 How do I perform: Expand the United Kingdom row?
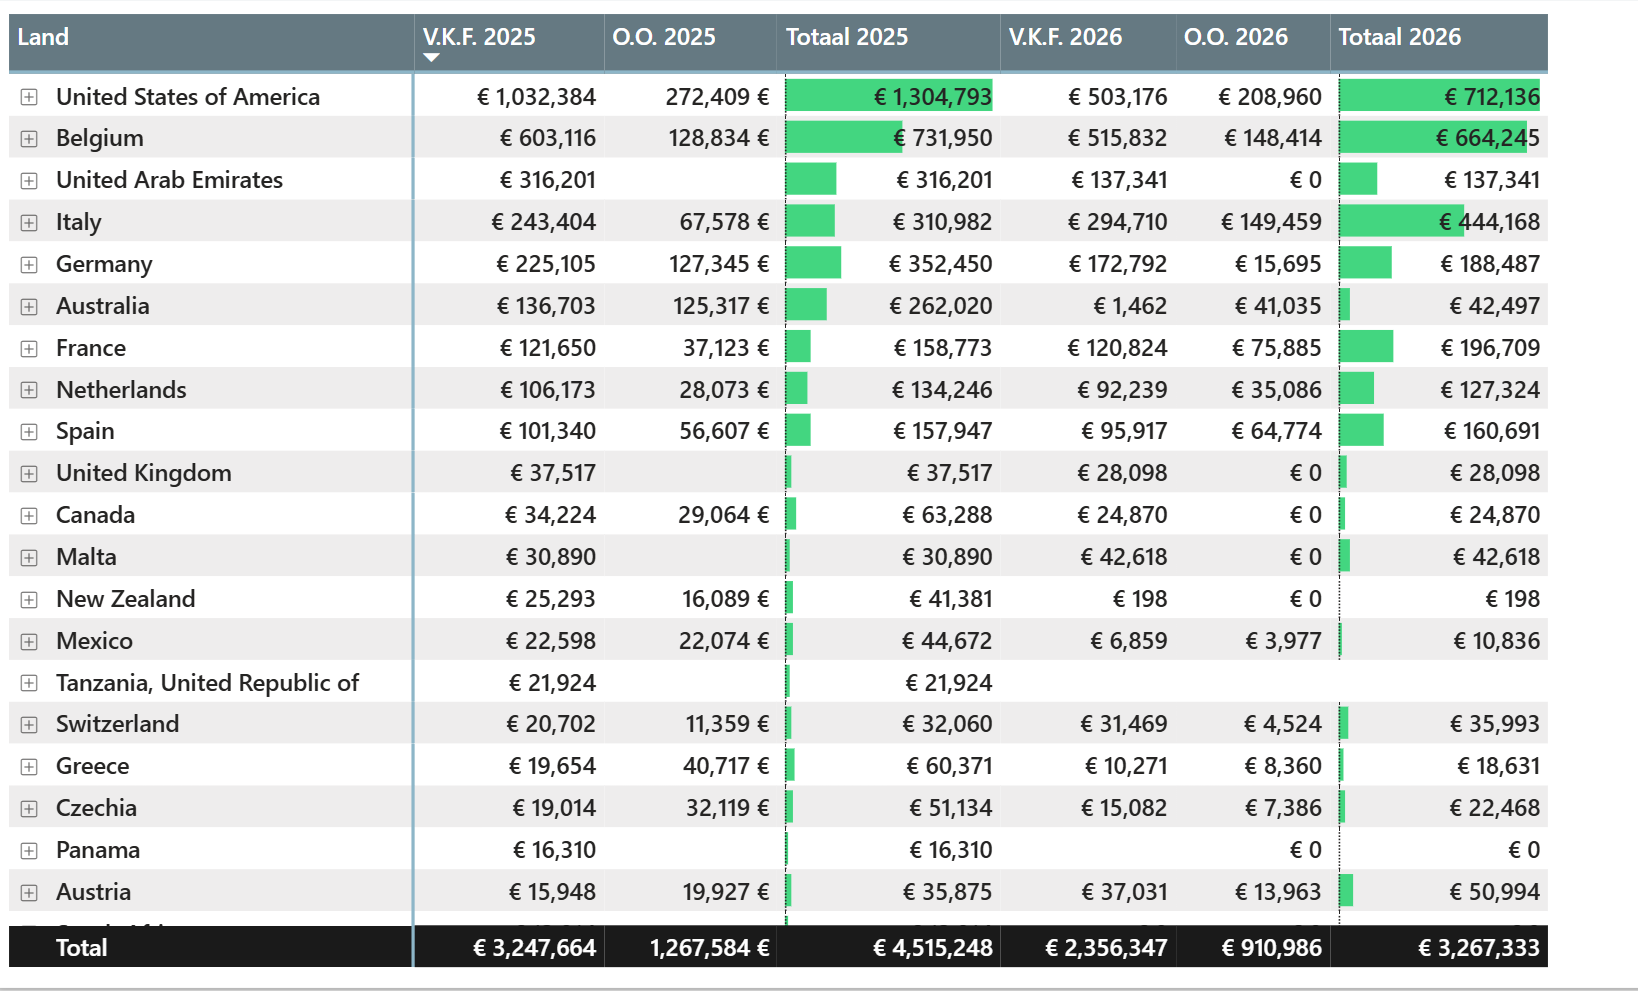[x=29, y=474]
